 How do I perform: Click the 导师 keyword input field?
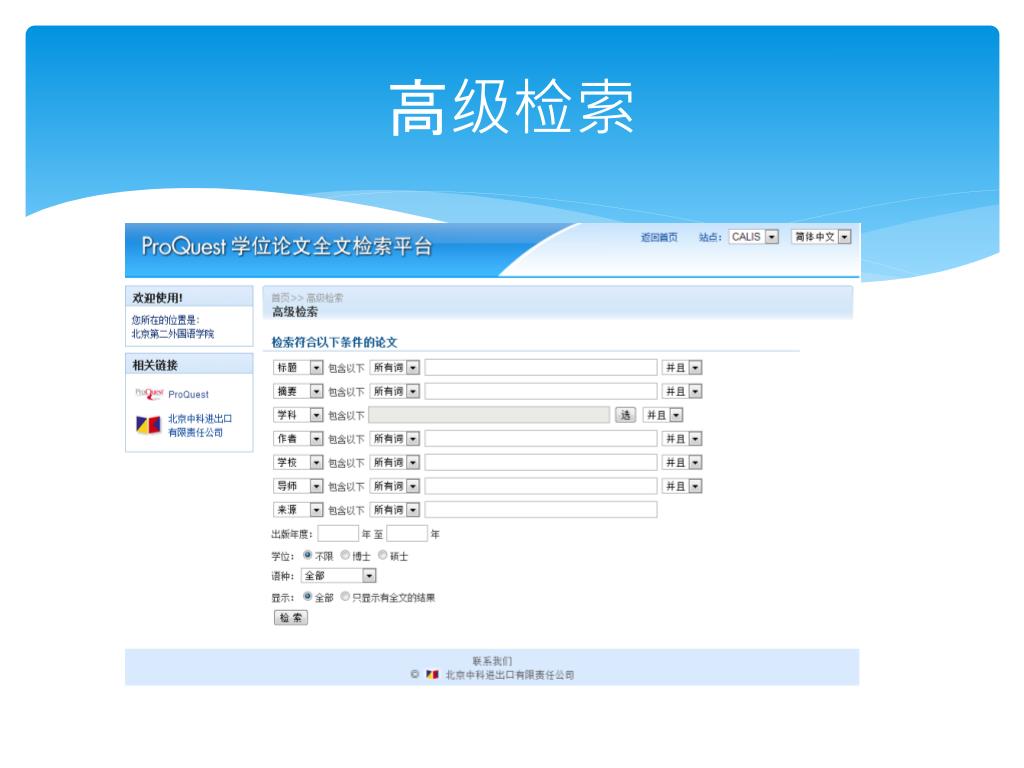click(541, 486)
